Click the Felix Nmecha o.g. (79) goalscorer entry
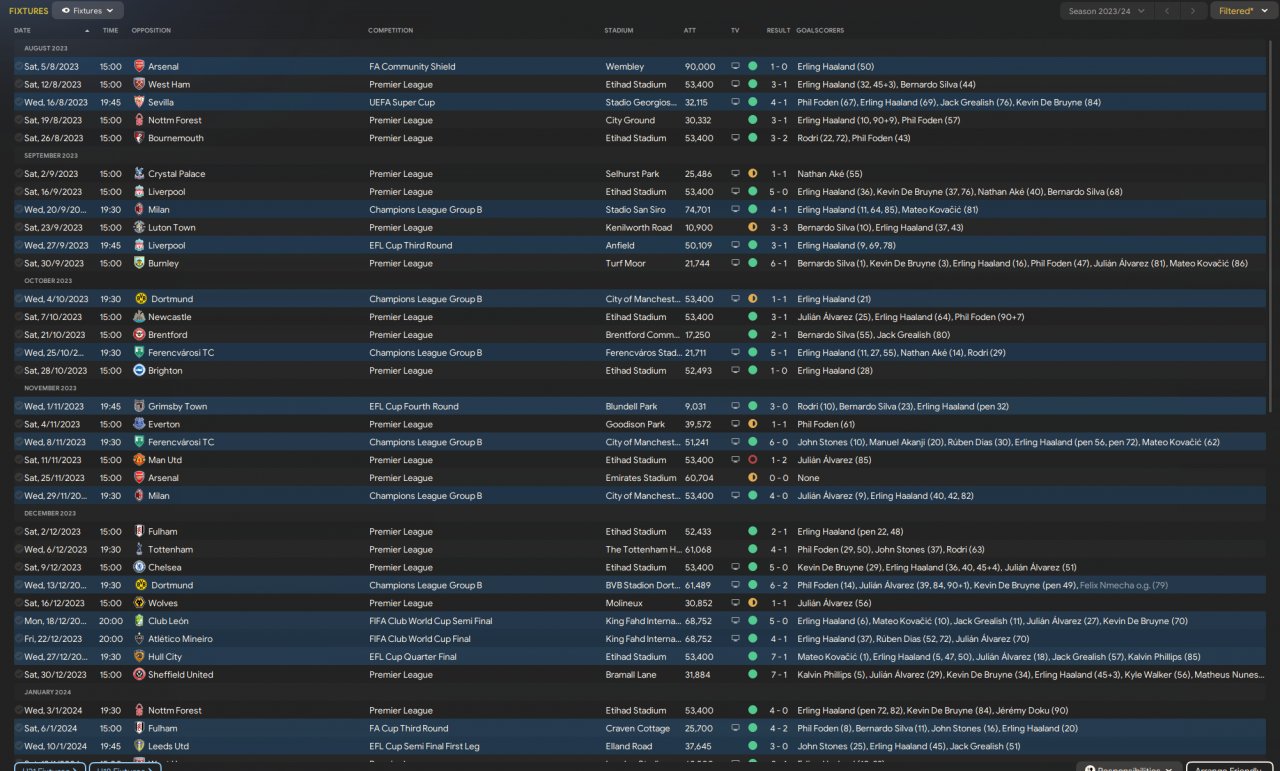 point(1123,586)
